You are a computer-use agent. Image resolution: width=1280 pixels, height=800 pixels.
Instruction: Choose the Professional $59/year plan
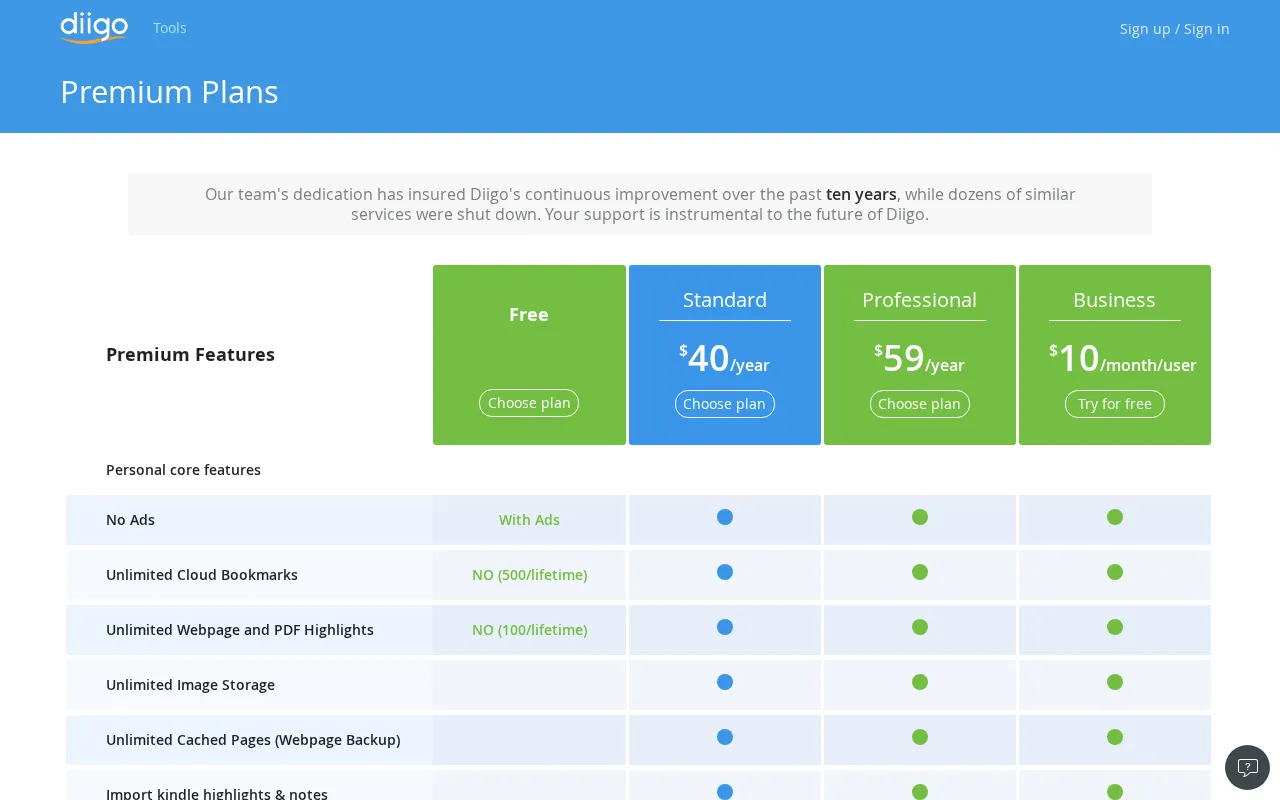coord(920,404)
